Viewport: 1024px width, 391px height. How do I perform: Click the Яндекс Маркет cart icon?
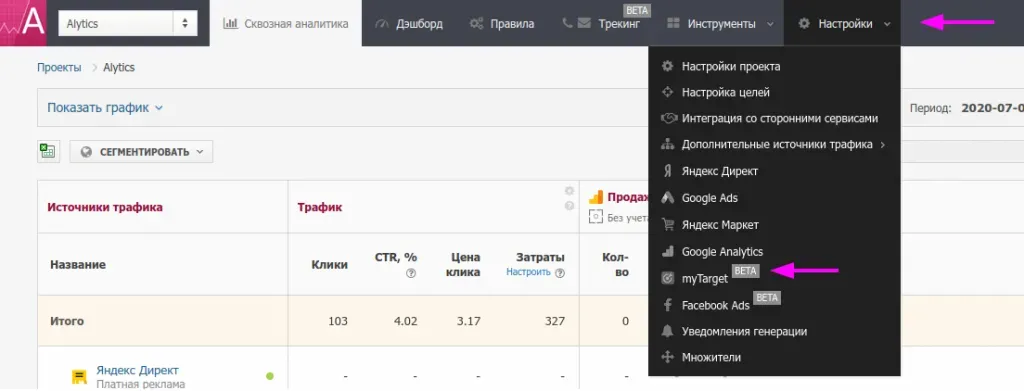pyautogui.click(x=667, y=225)
